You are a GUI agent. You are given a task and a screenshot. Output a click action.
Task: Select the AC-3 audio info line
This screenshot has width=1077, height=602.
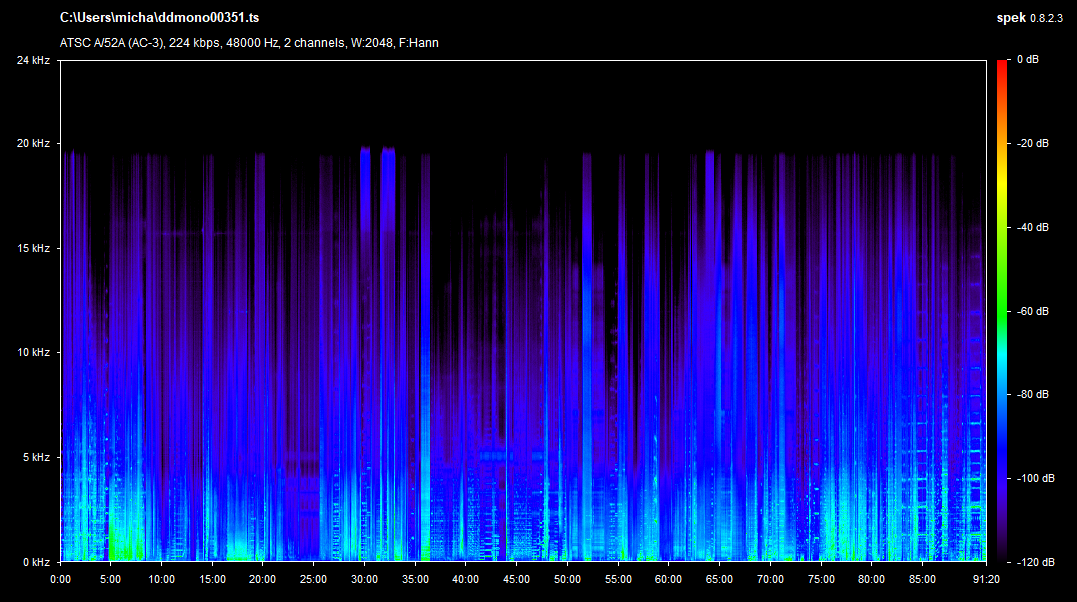[x=249, y=43]
